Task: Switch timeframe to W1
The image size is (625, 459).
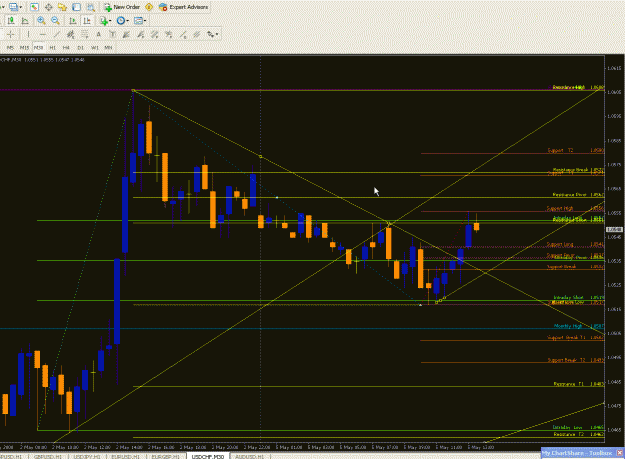Action: pyautogui.click(x=94, y=48)
